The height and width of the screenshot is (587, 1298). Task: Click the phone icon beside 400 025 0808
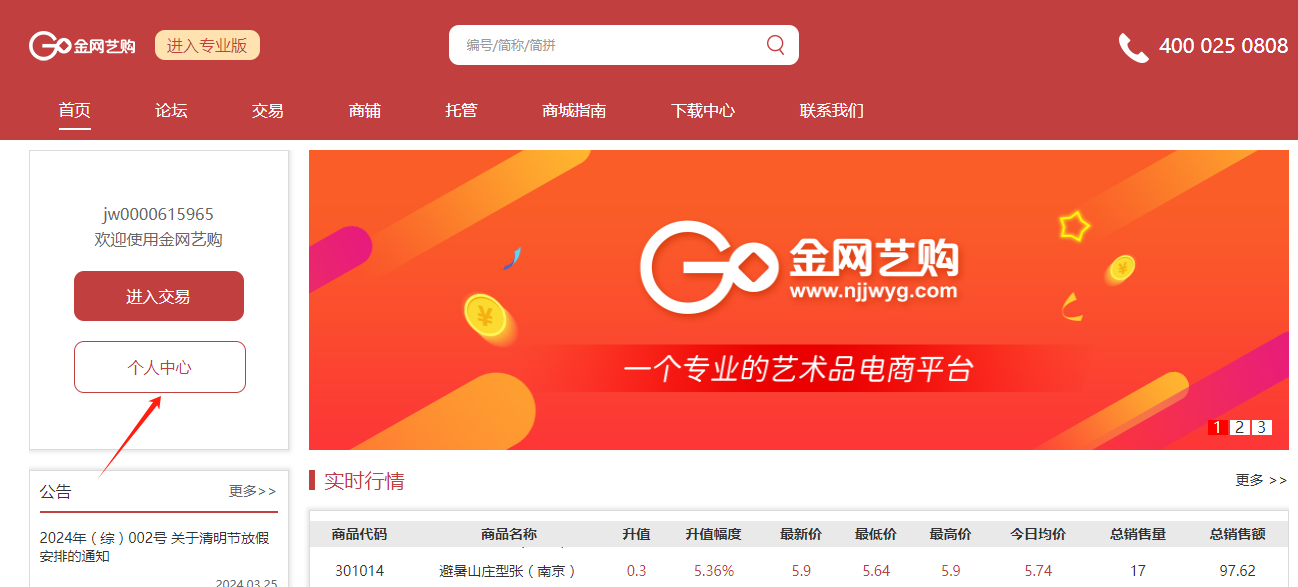1133,47
